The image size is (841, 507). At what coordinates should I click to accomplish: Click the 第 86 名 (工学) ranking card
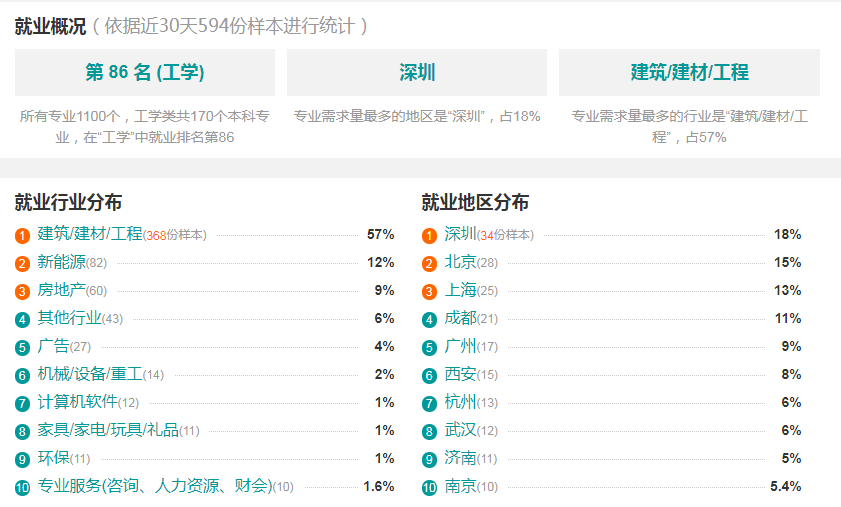point(145,72)
